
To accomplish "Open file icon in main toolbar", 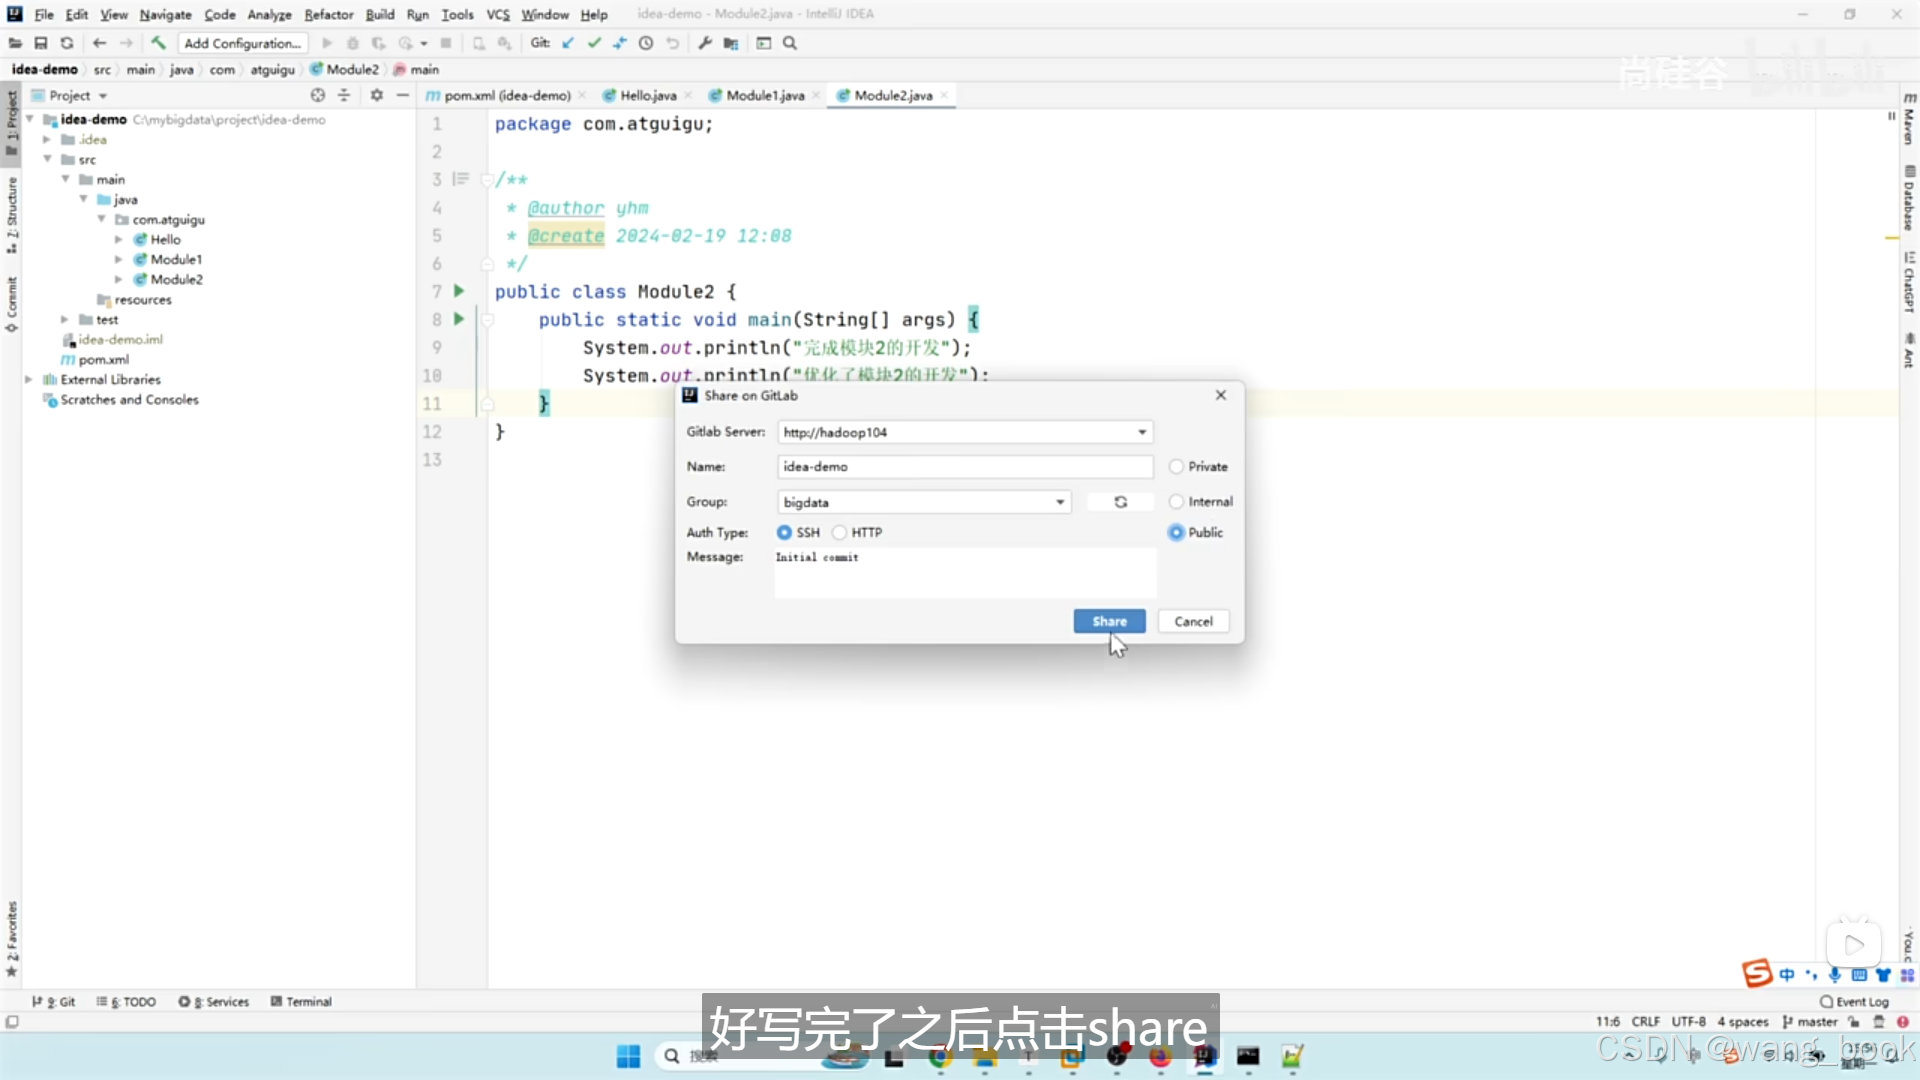I will click(x=15, y=43).
